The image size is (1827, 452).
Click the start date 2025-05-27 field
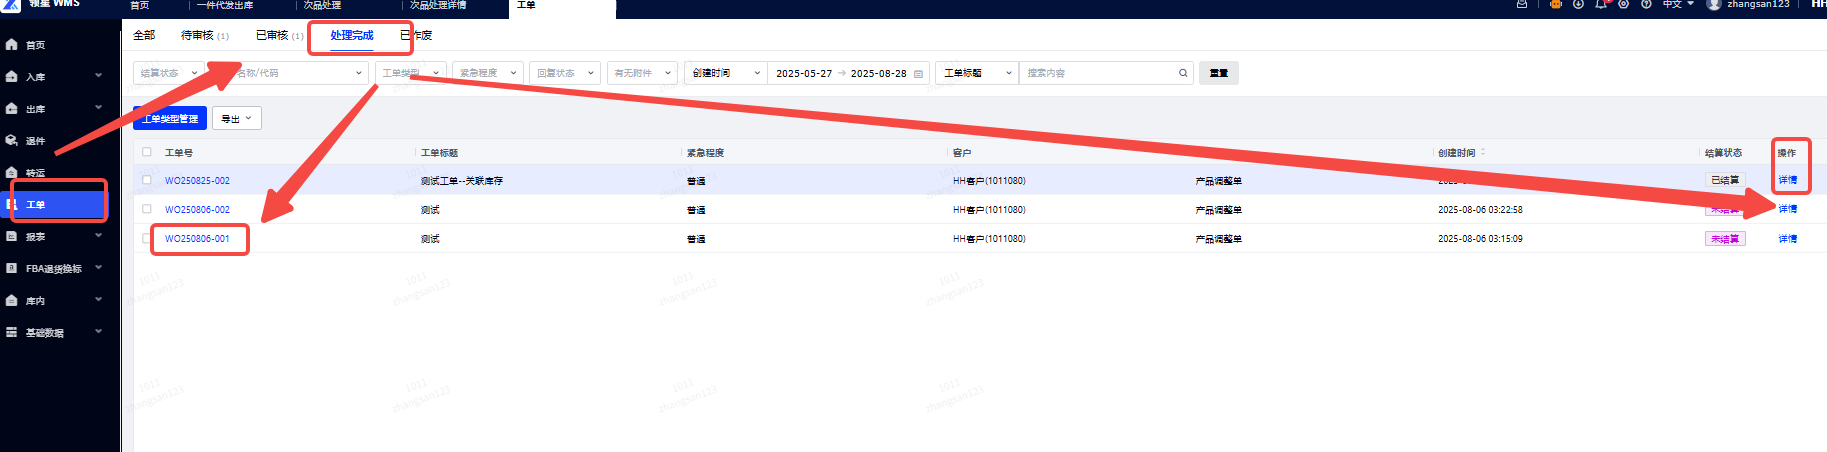point(804,74)
